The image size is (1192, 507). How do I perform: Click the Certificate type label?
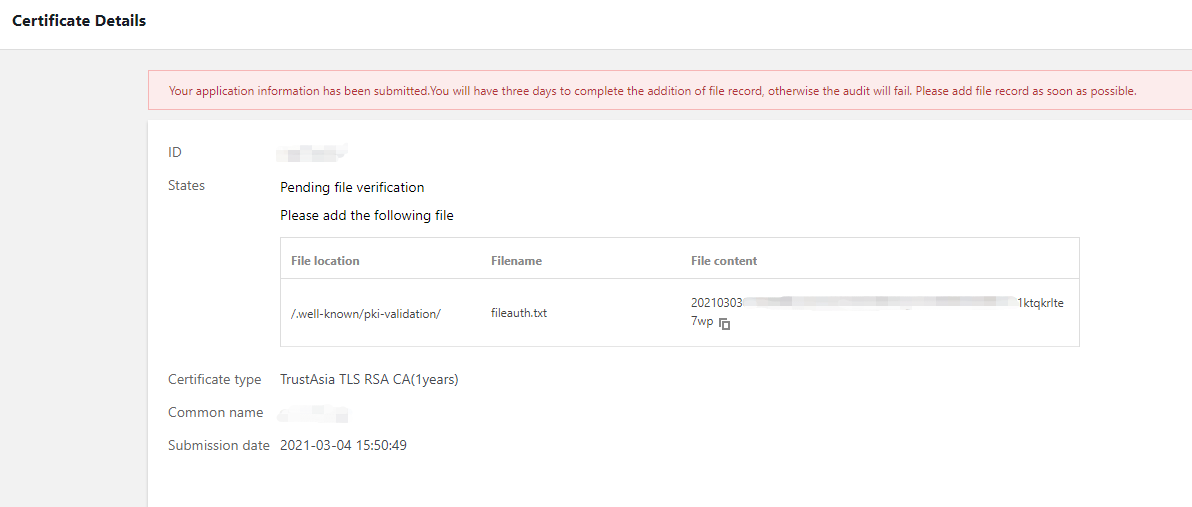(214, 380)
